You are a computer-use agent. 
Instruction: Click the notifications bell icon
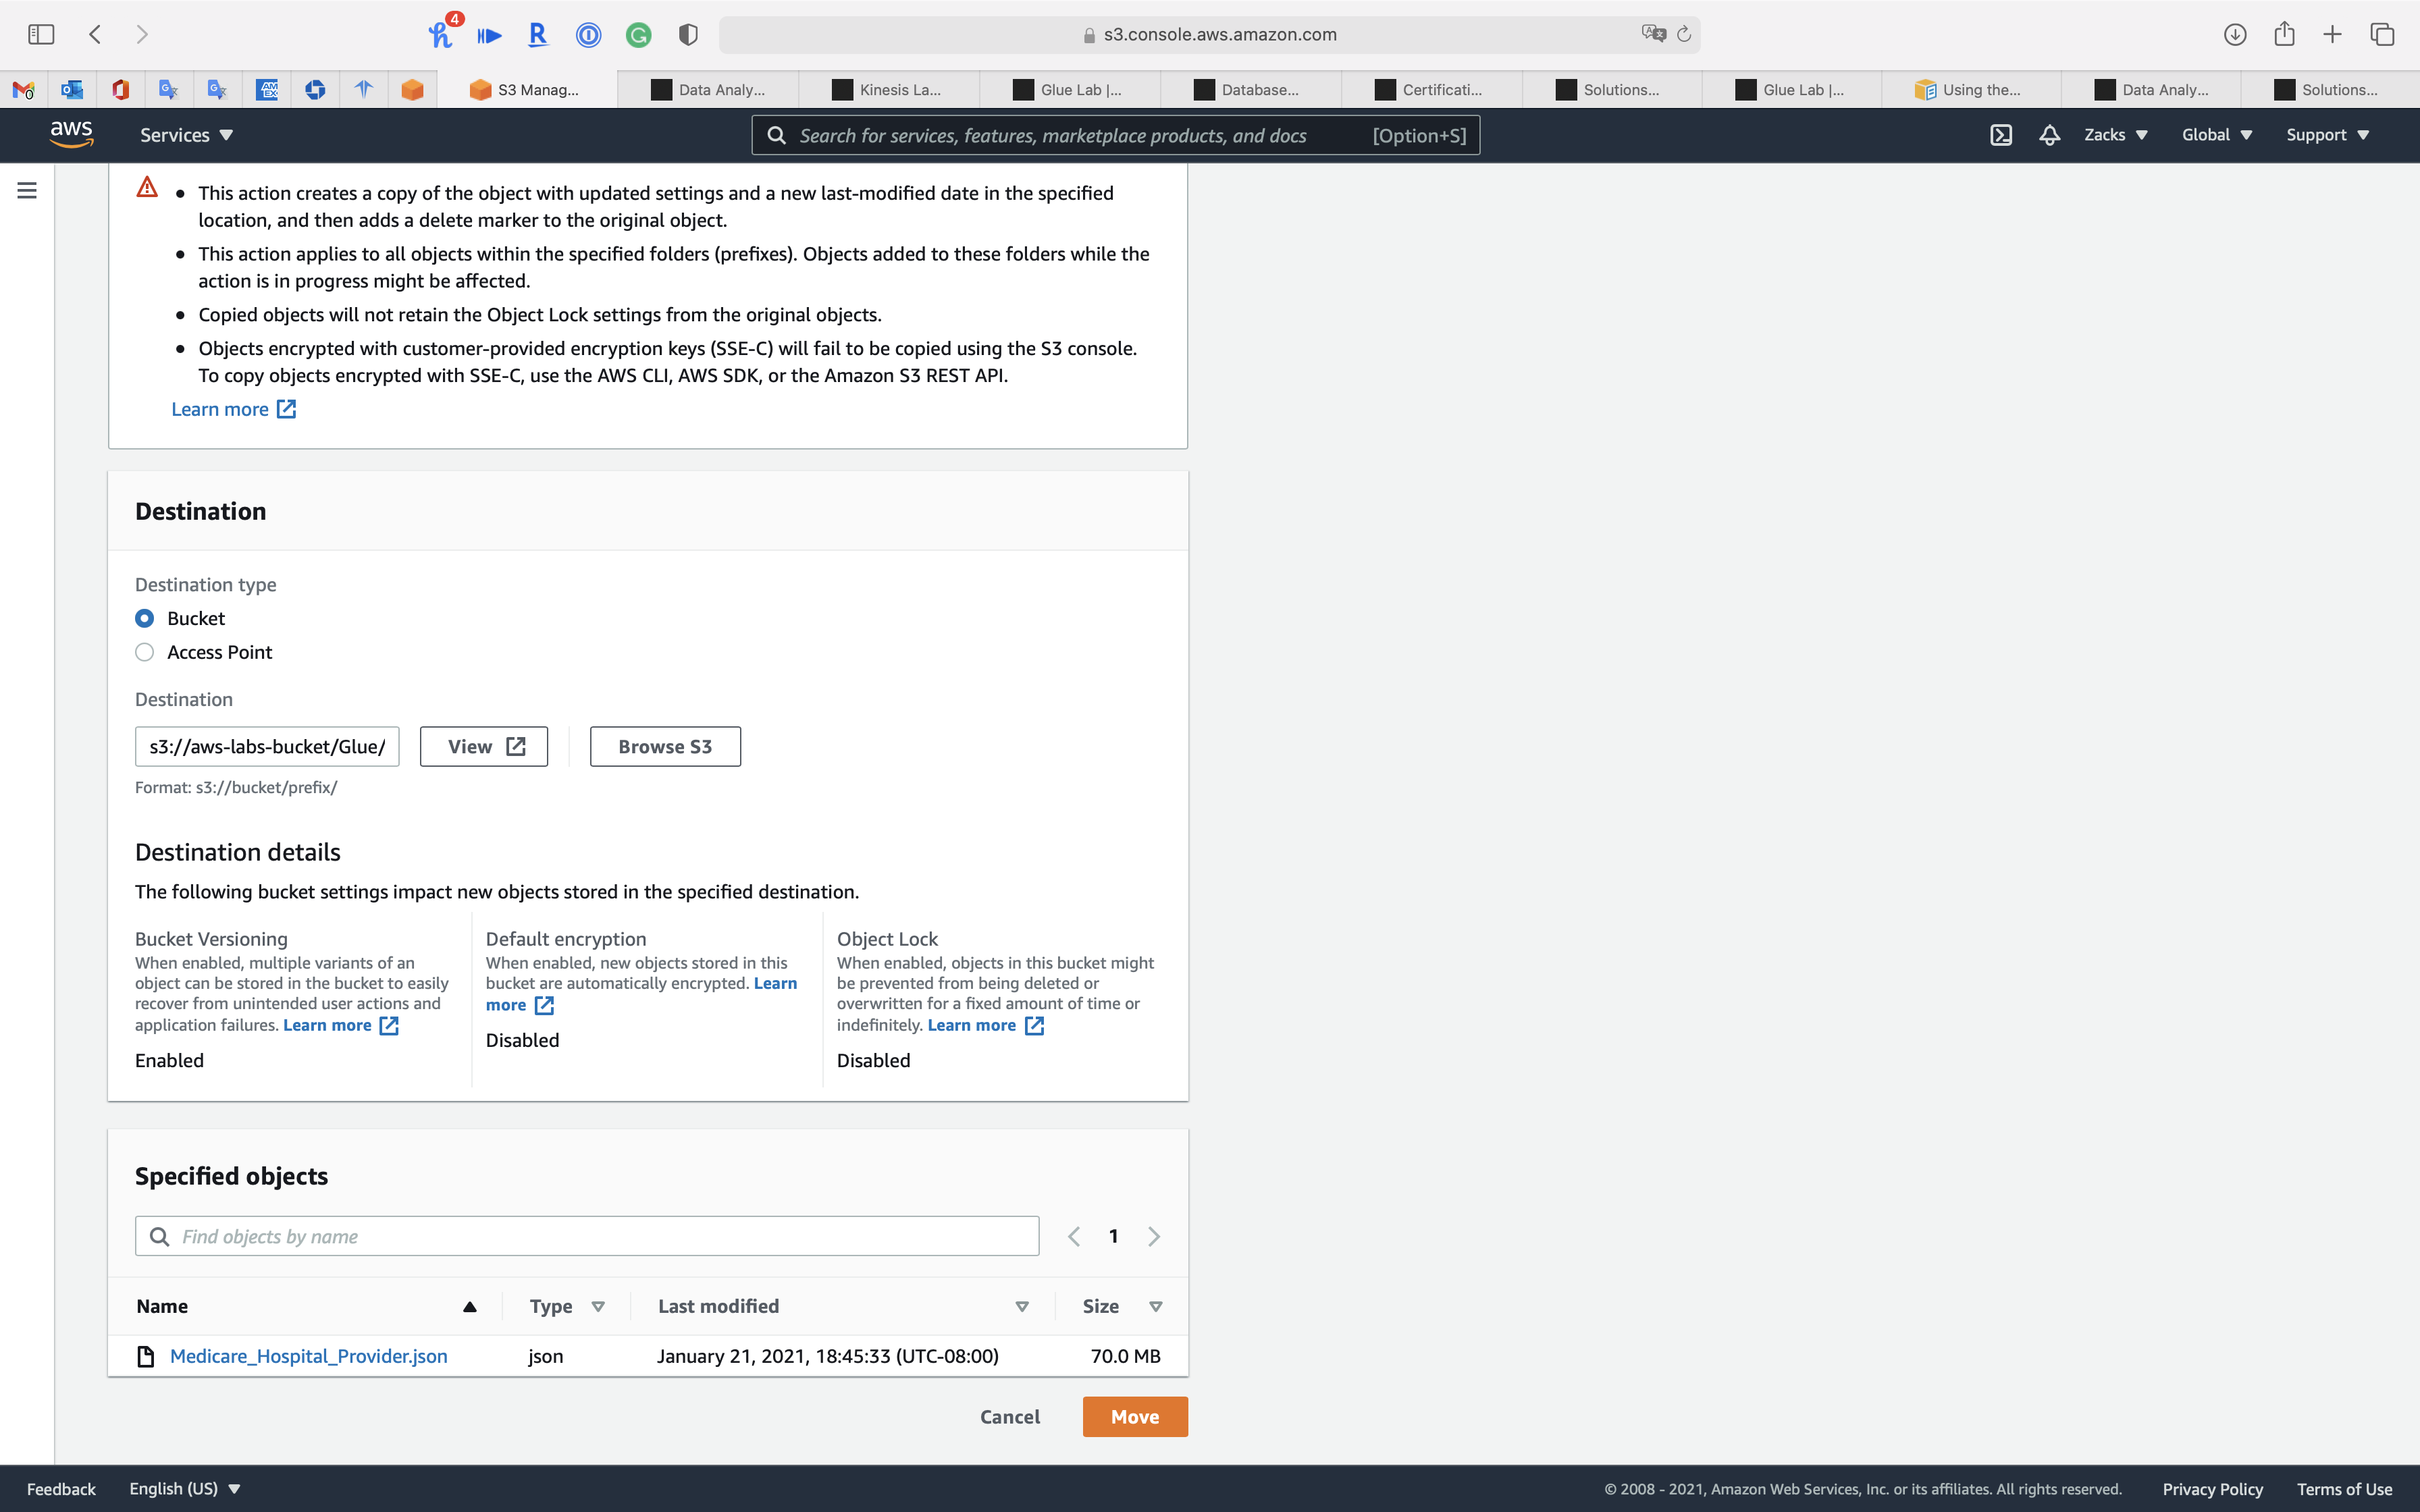coord(2049,135)
